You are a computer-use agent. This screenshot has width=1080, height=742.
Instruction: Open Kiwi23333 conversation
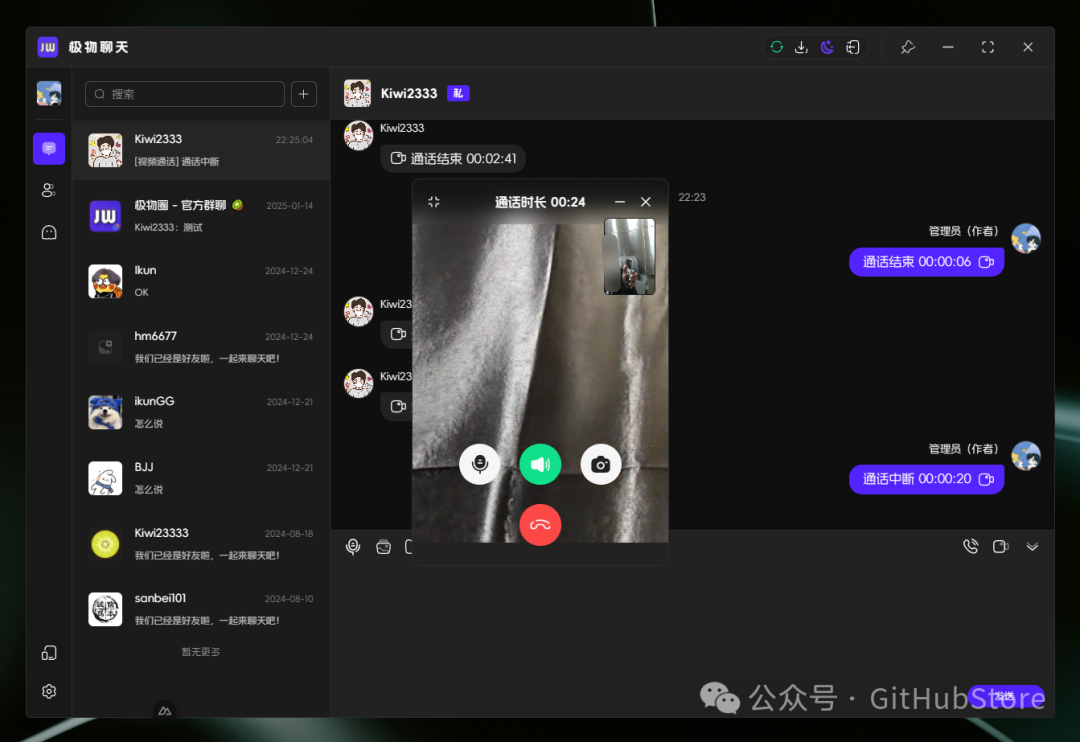201,544
